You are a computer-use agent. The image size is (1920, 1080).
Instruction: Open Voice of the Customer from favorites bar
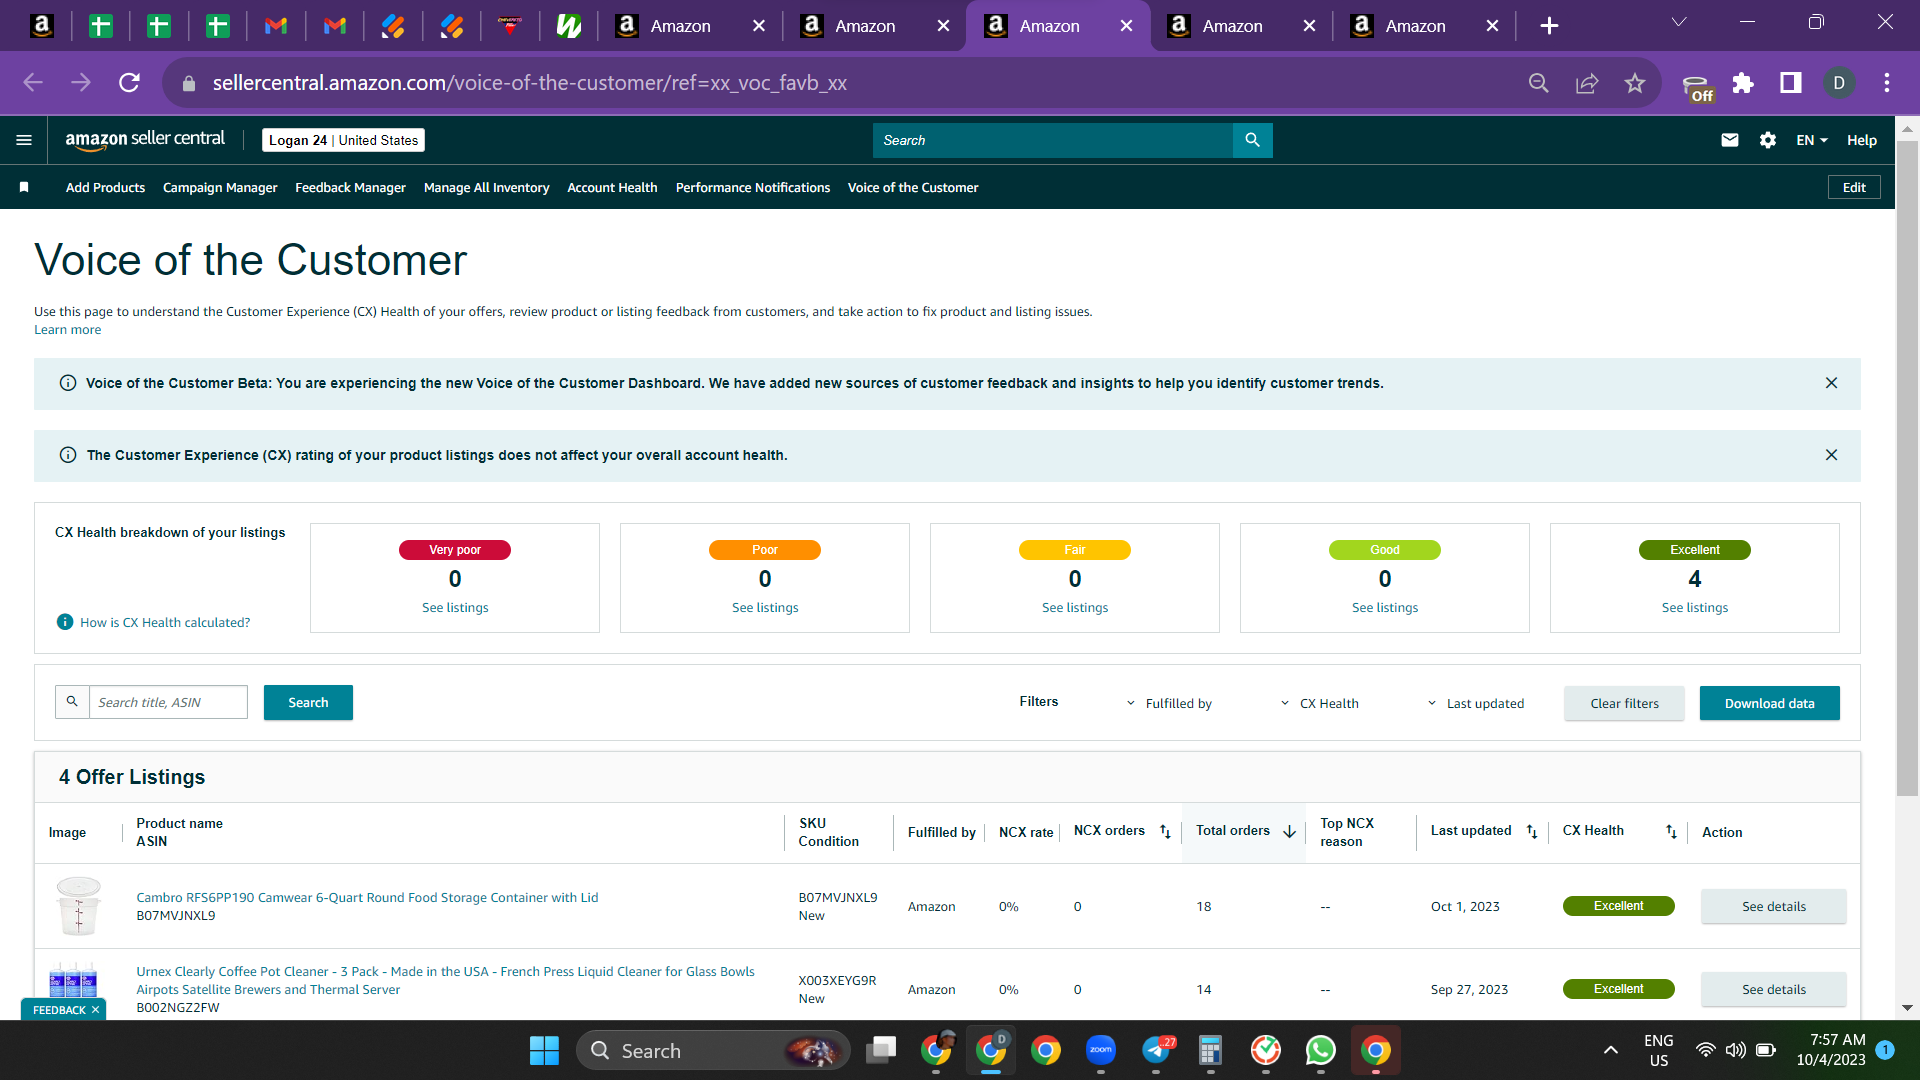pos(913,187)
